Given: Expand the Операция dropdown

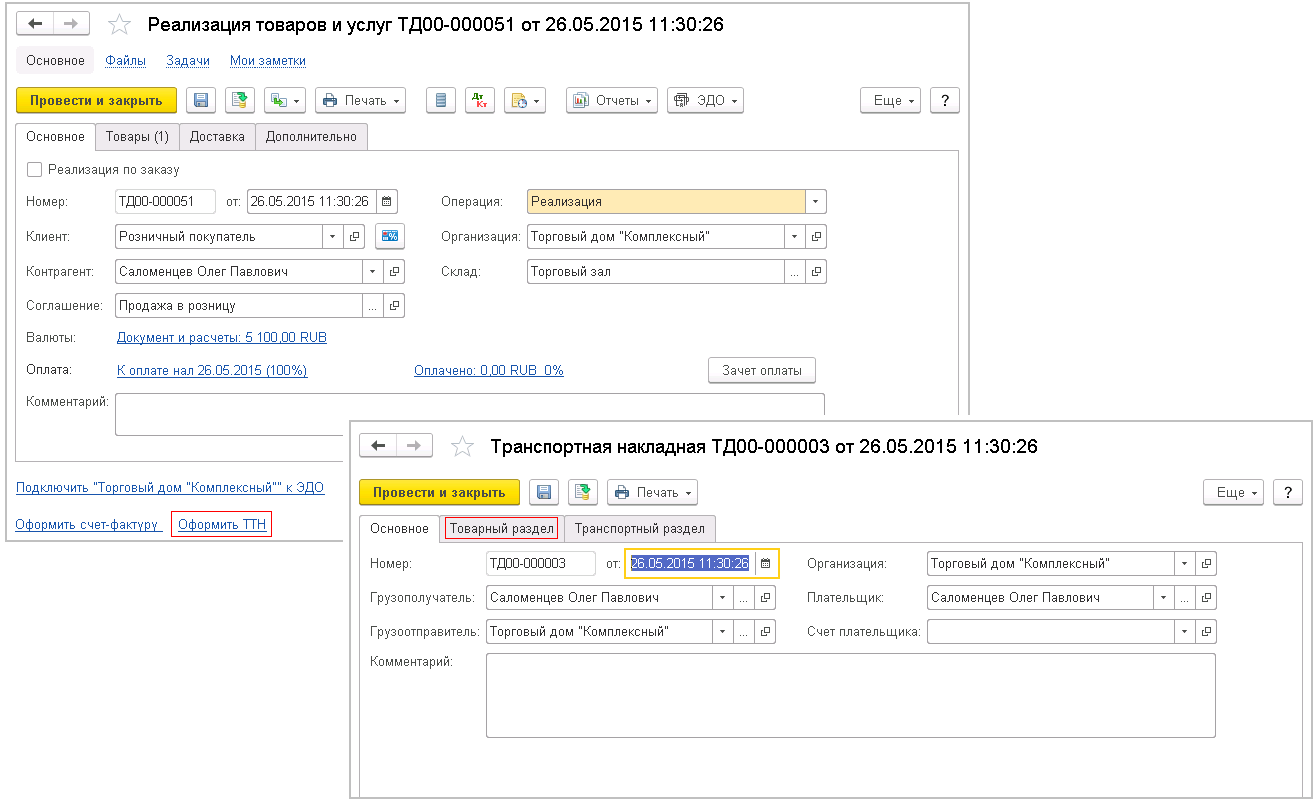Looking at the screenshot, I should (816, 201).
